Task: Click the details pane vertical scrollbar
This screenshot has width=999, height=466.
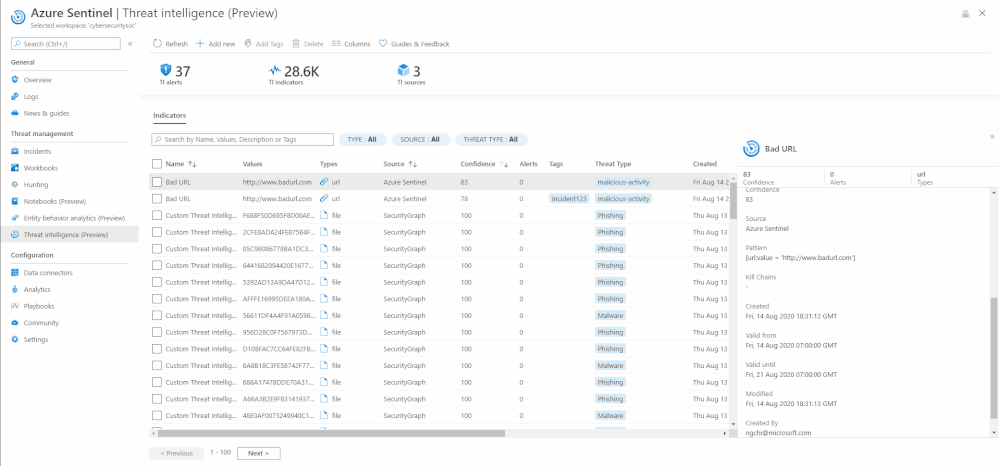Action: (x=995, y=358)
